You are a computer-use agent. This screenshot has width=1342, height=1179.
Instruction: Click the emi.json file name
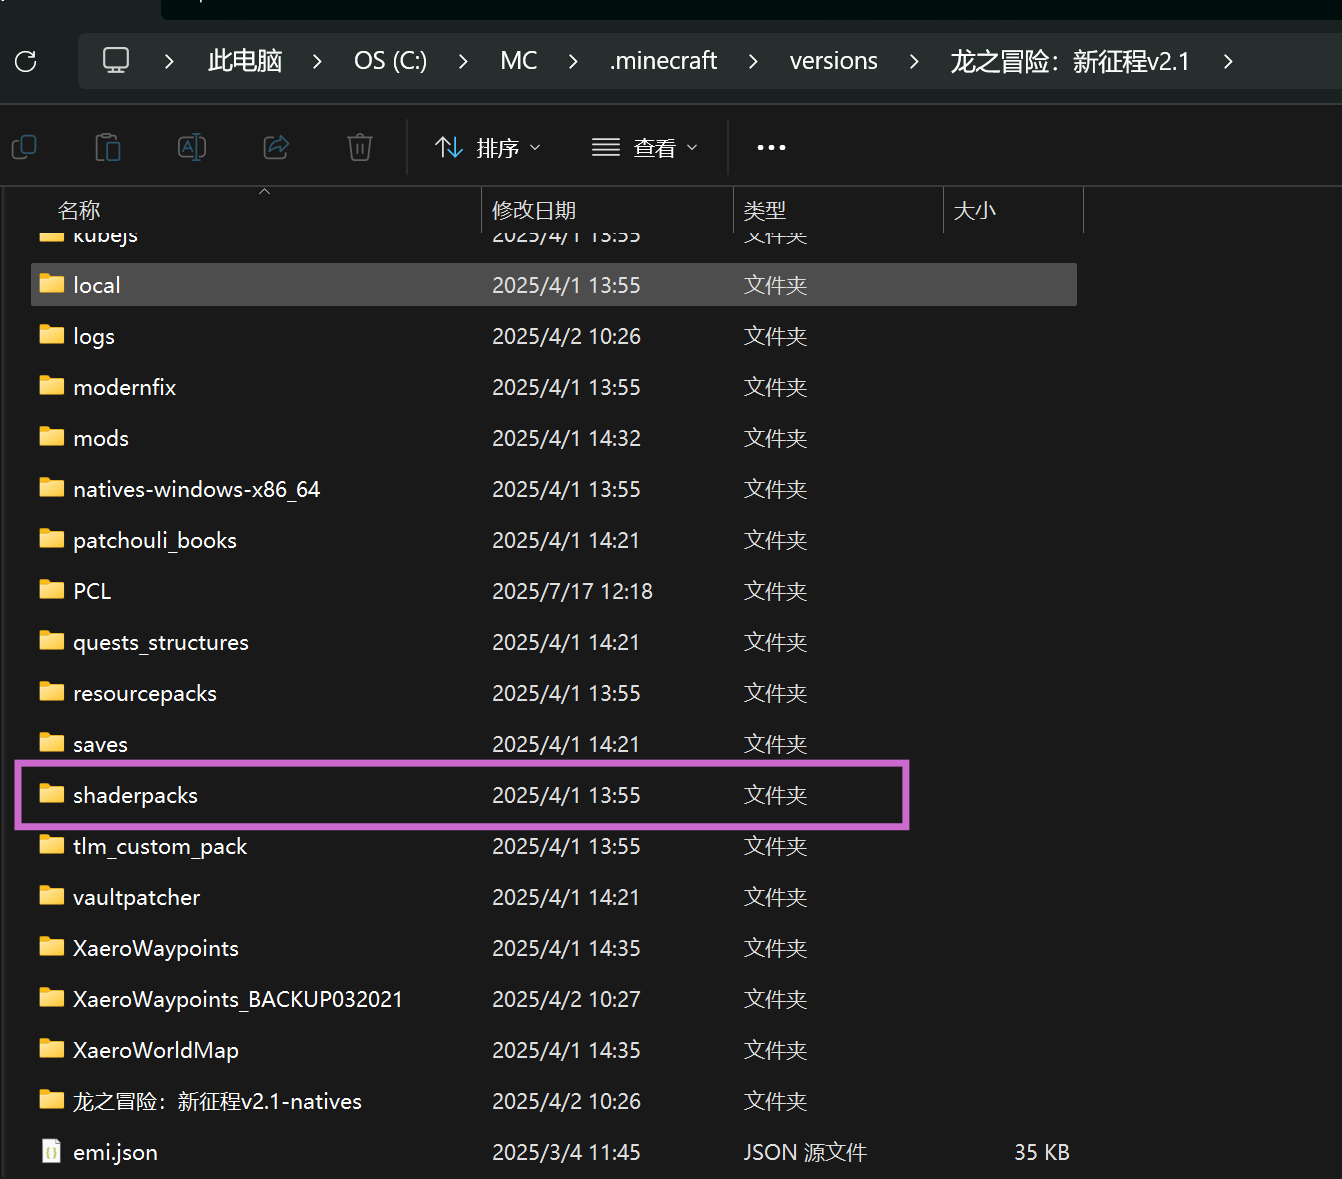tap(115, 1152)
